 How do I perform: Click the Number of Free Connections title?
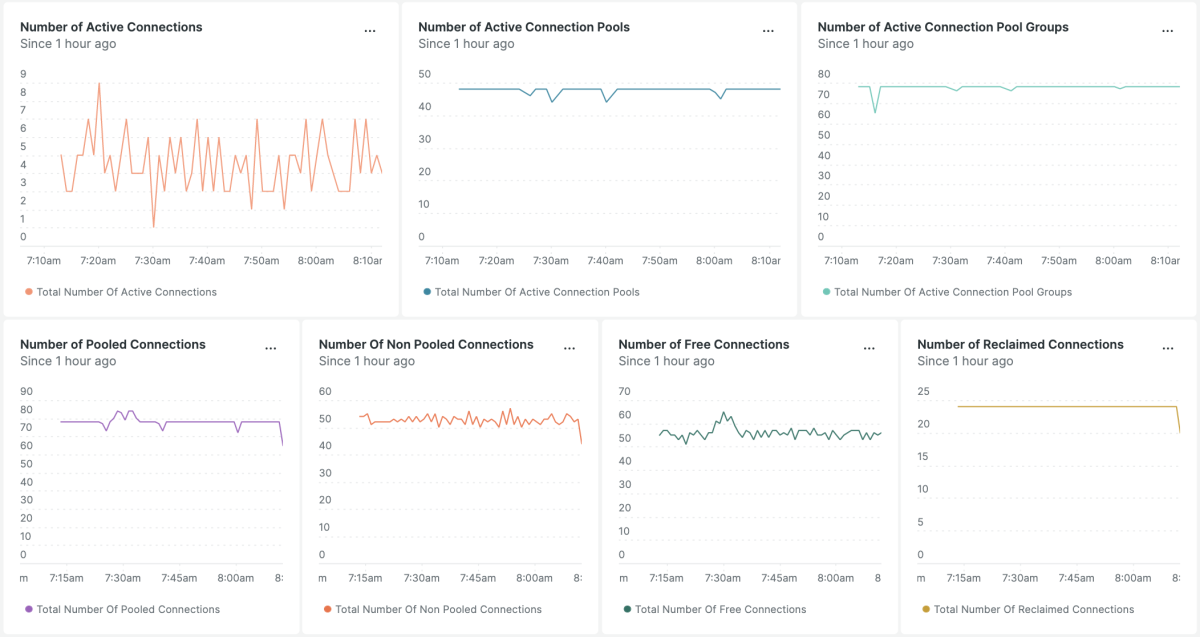[704, 344]
